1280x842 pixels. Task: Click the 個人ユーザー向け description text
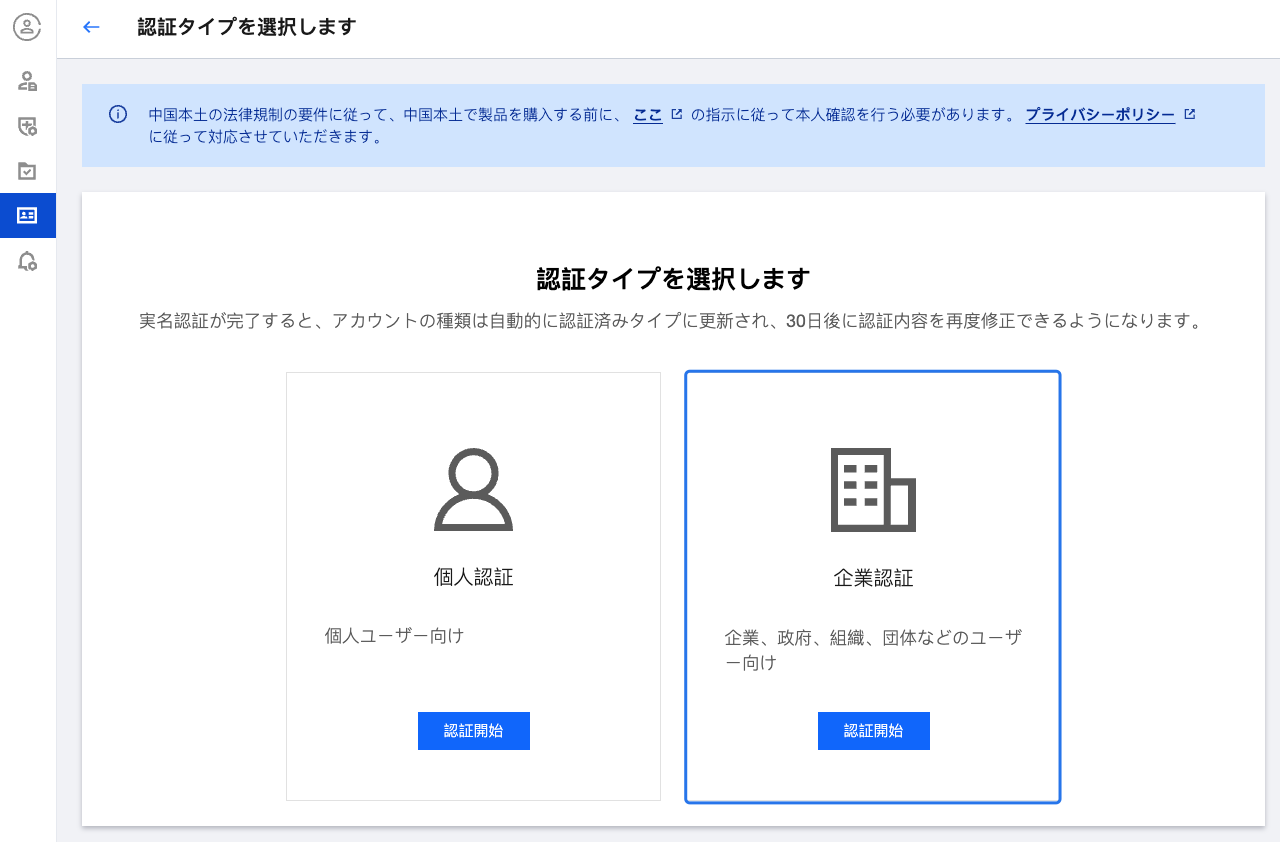coord(395,635)
